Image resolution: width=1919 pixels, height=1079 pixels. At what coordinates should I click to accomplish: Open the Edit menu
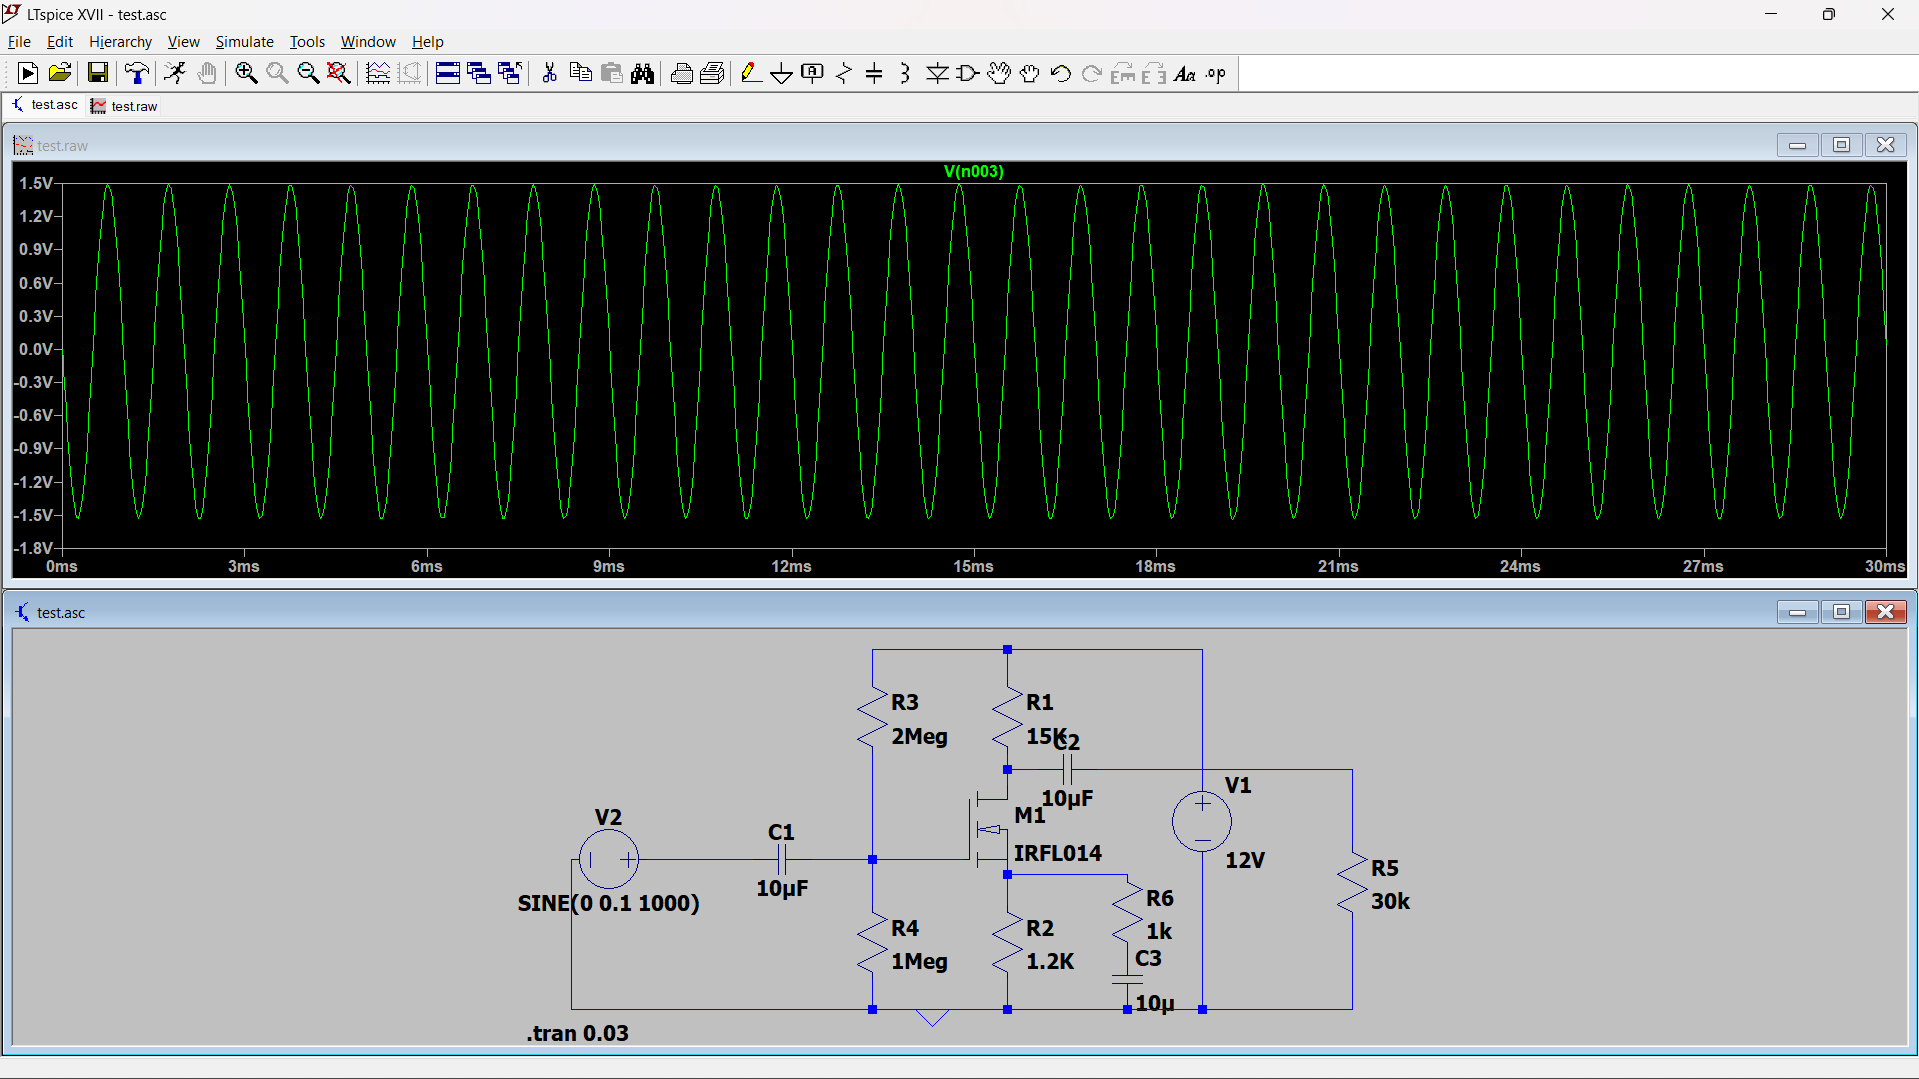60,41
